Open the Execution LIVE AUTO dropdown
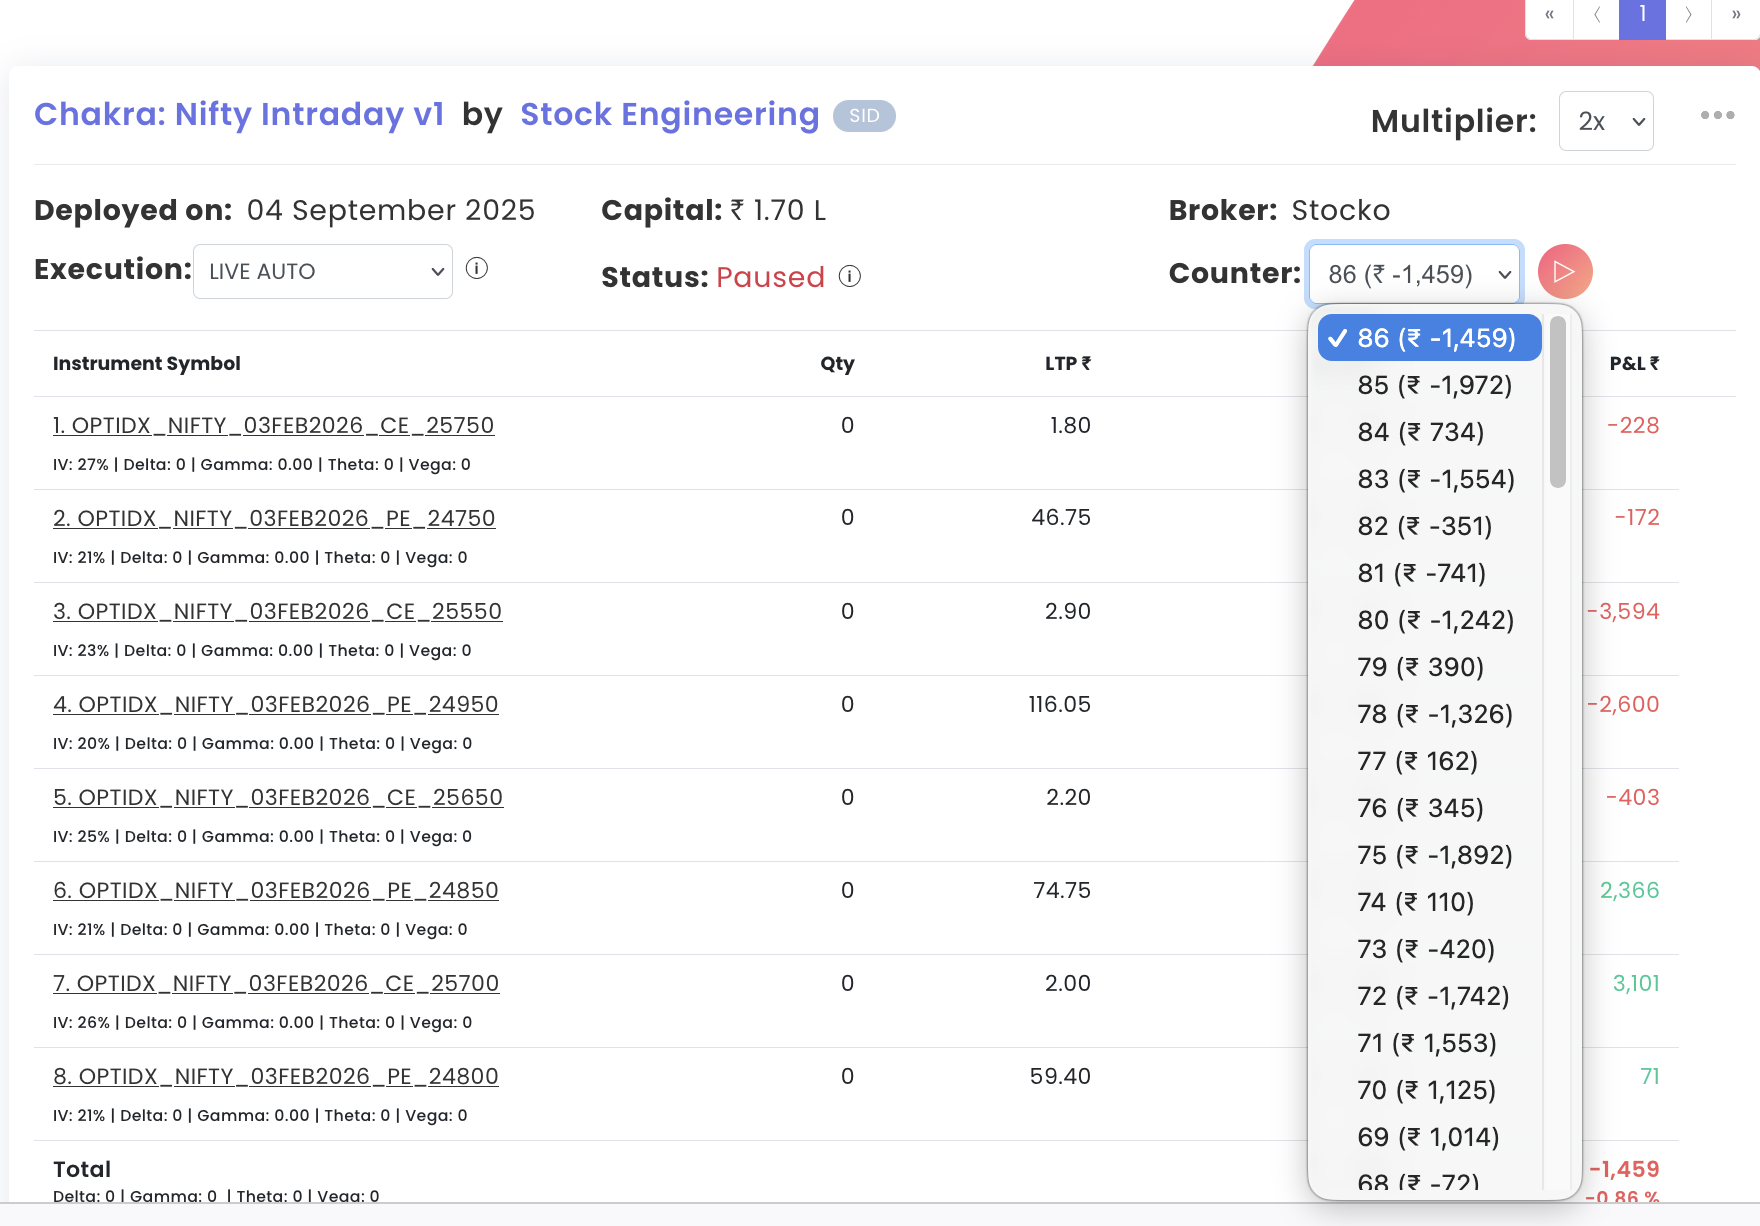The height and width of the screenshot is (1226, 1760). (x=322, y=272)
